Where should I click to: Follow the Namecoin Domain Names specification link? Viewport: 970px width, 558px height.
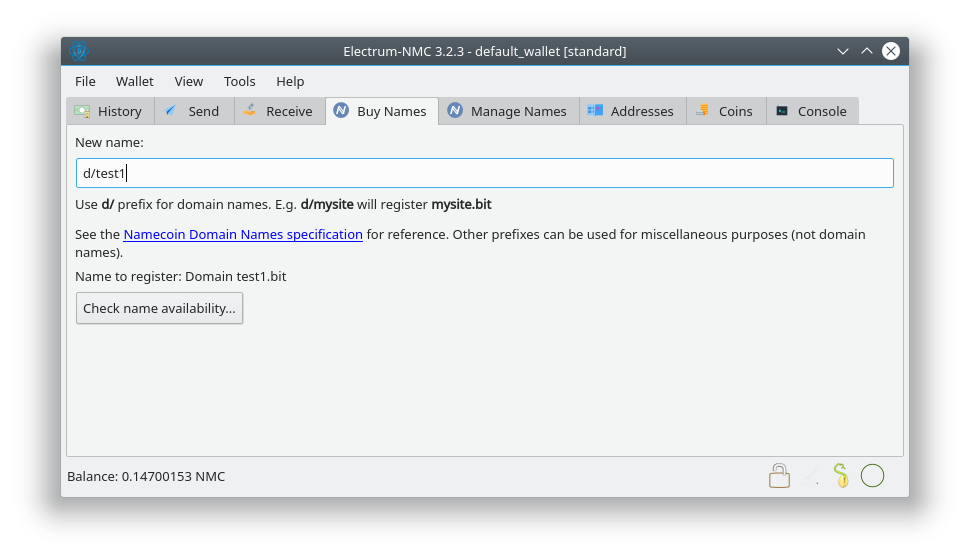(243, 234)
